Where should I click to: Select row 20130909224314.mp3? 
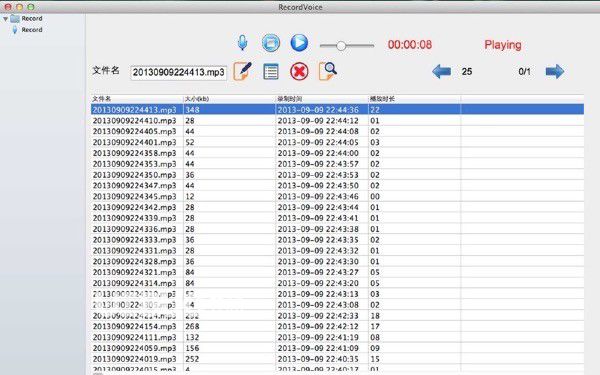pos(337,283)
